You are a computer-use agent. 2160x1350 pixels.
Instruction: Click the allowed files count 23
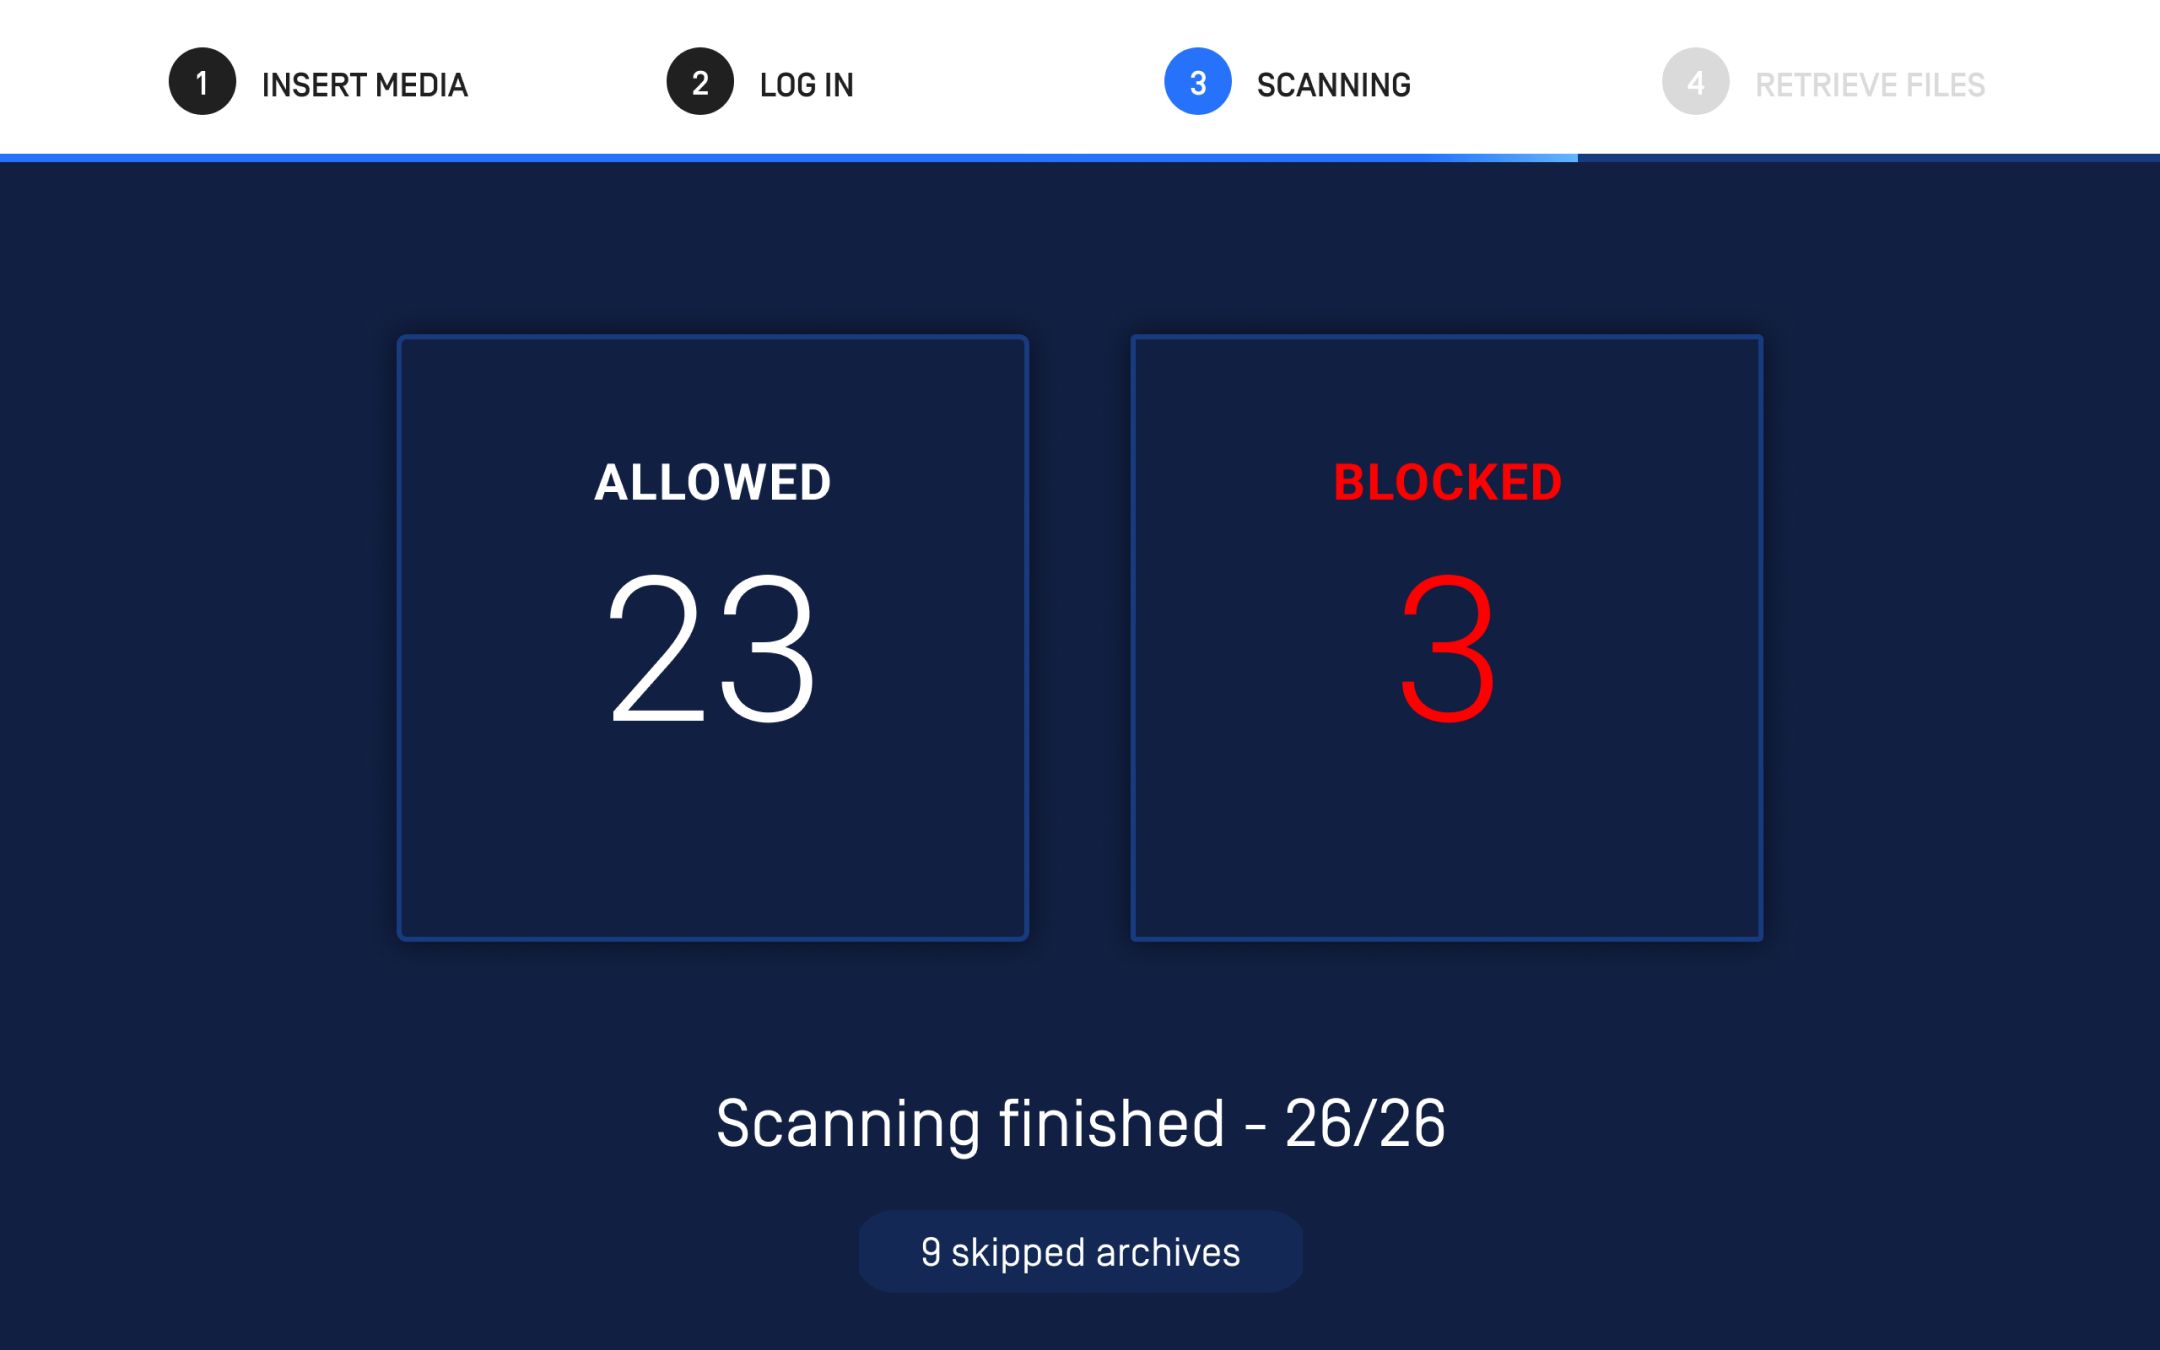[712, 647]
